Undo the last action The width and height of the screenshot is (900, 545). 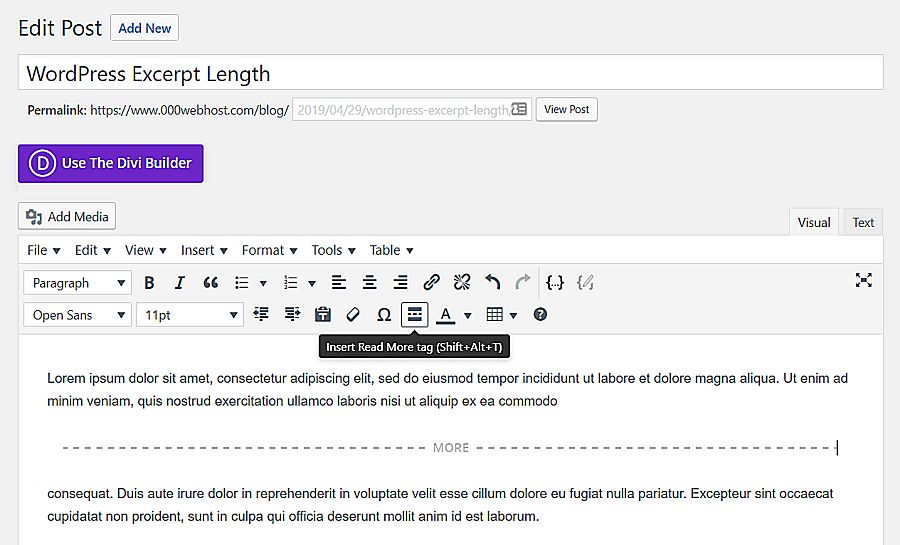pyautogui.click(x=492, y=283)
